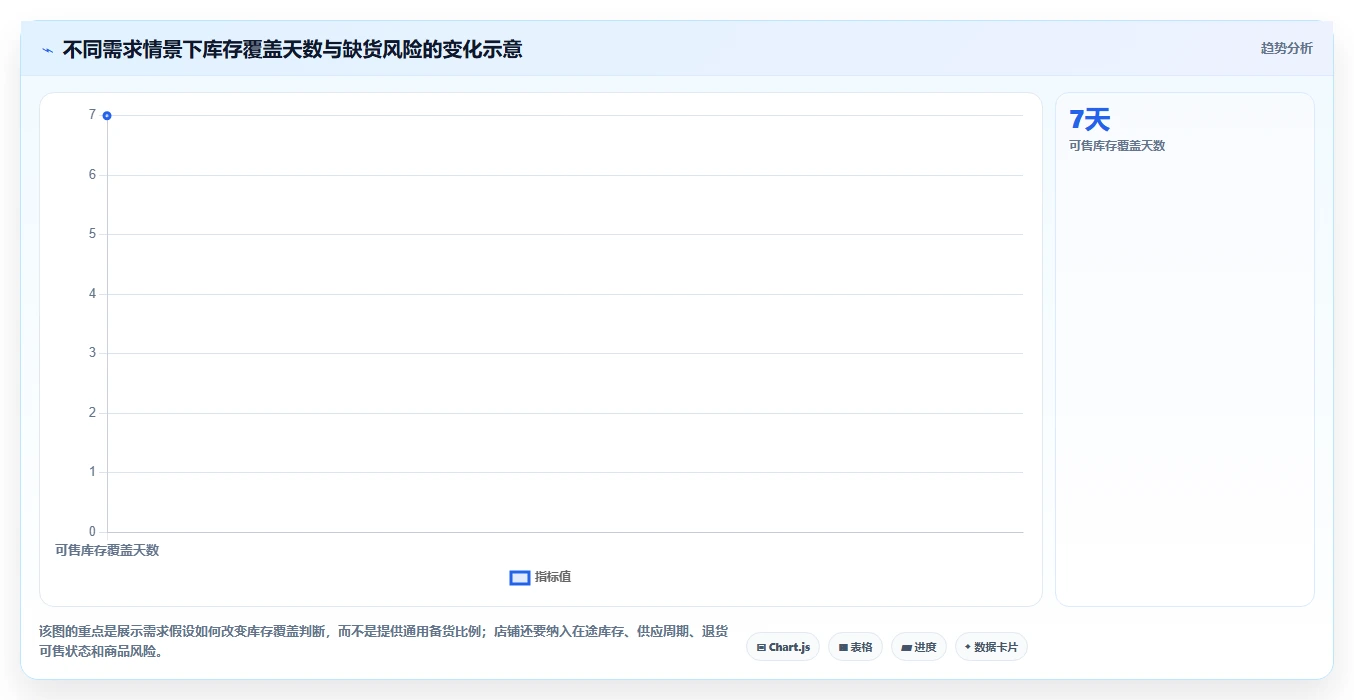Click the 表格 tag icon
The image size is (1354, 700).
(x=843, y=648)
